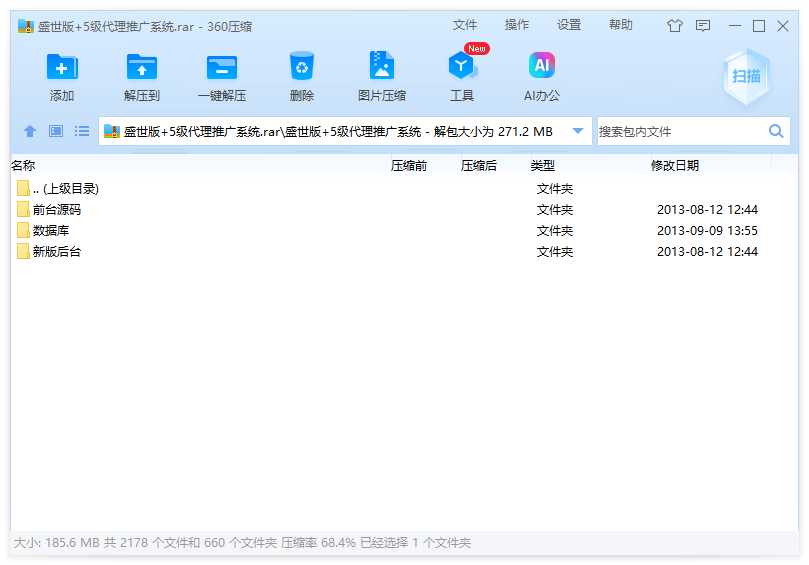The width and height of the screenshot is (809, 565).
Task: Click the modified date of 前台源码 row
Action: (x=707, y=209)
